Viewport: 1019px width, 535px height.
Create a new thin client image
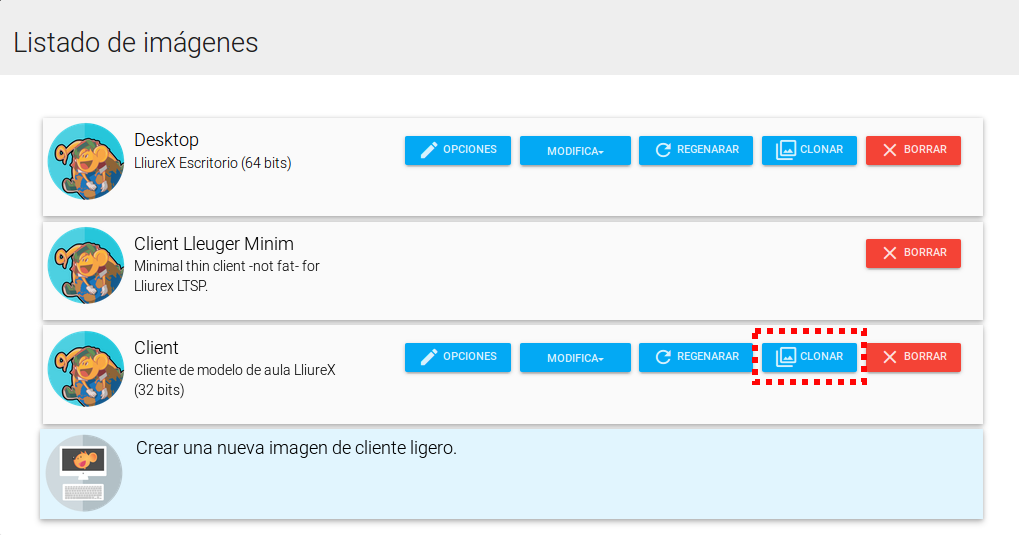pos(296,449)
